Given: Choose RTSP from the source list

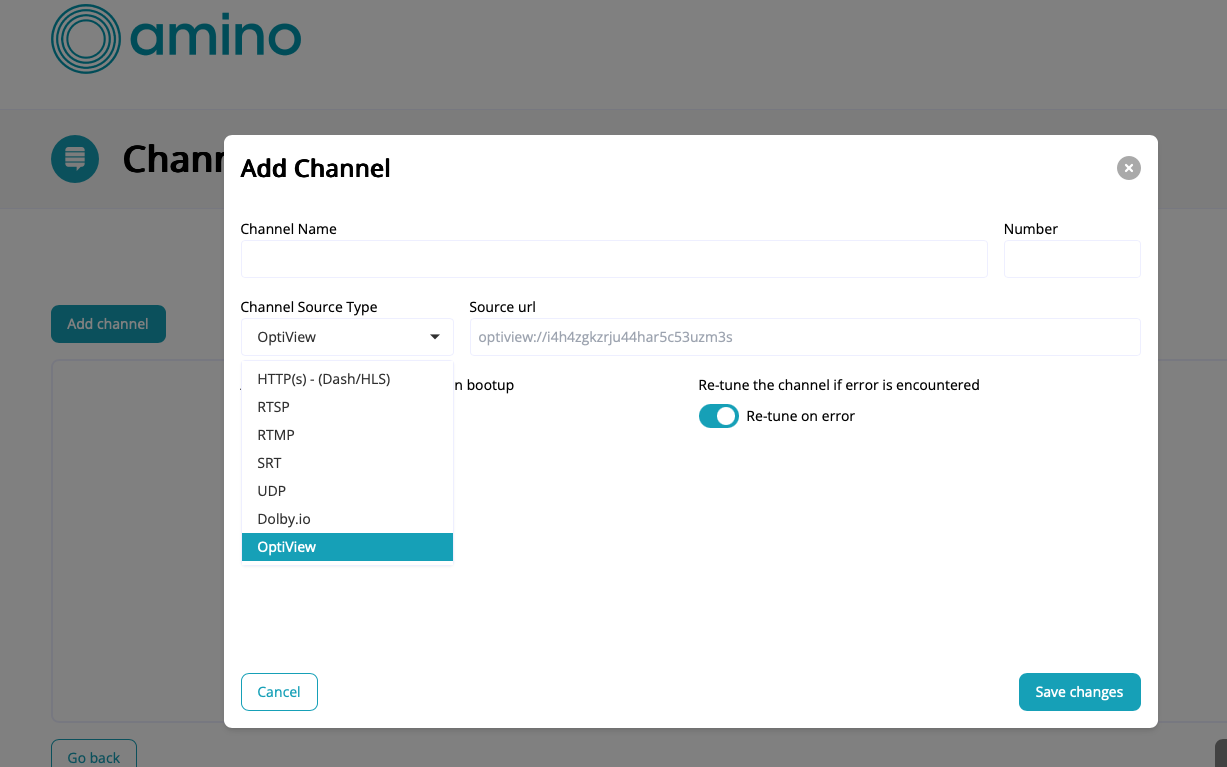Looking at the screenshot, I should (x=273, y=407).
